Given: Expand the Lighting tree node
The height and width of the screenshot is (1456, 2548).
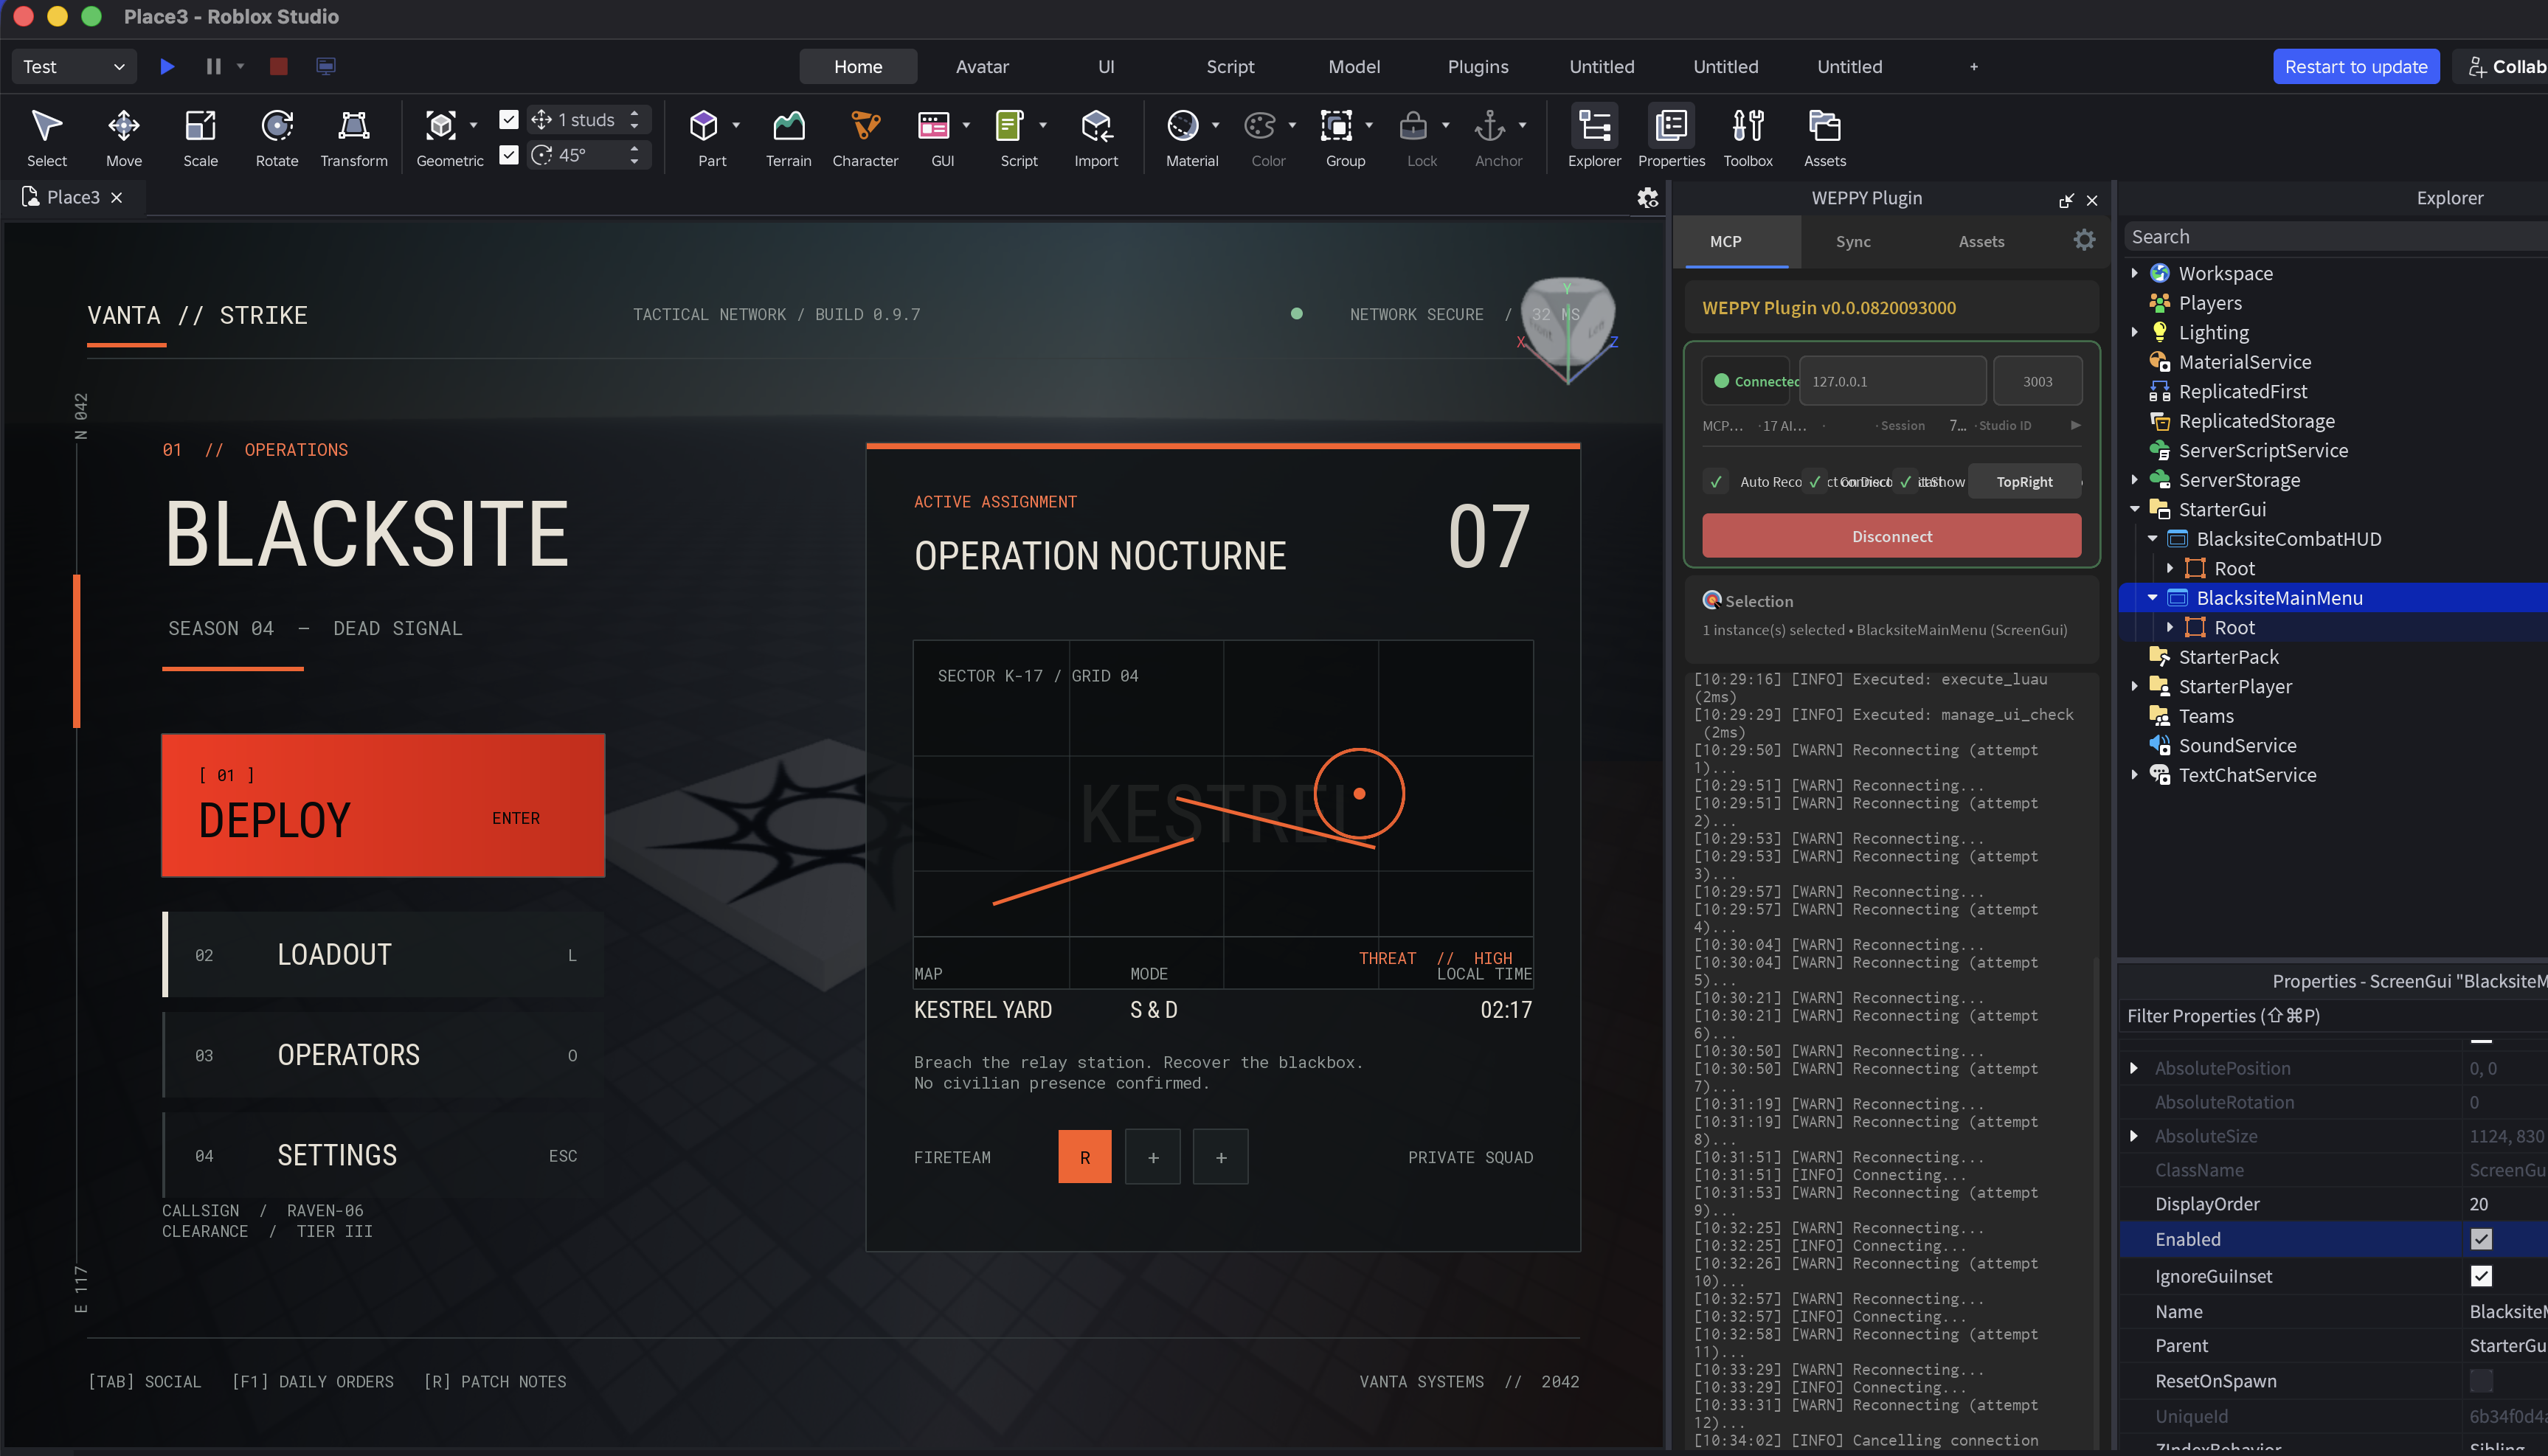Looking at the screenshot, I should pos(2134,332).
